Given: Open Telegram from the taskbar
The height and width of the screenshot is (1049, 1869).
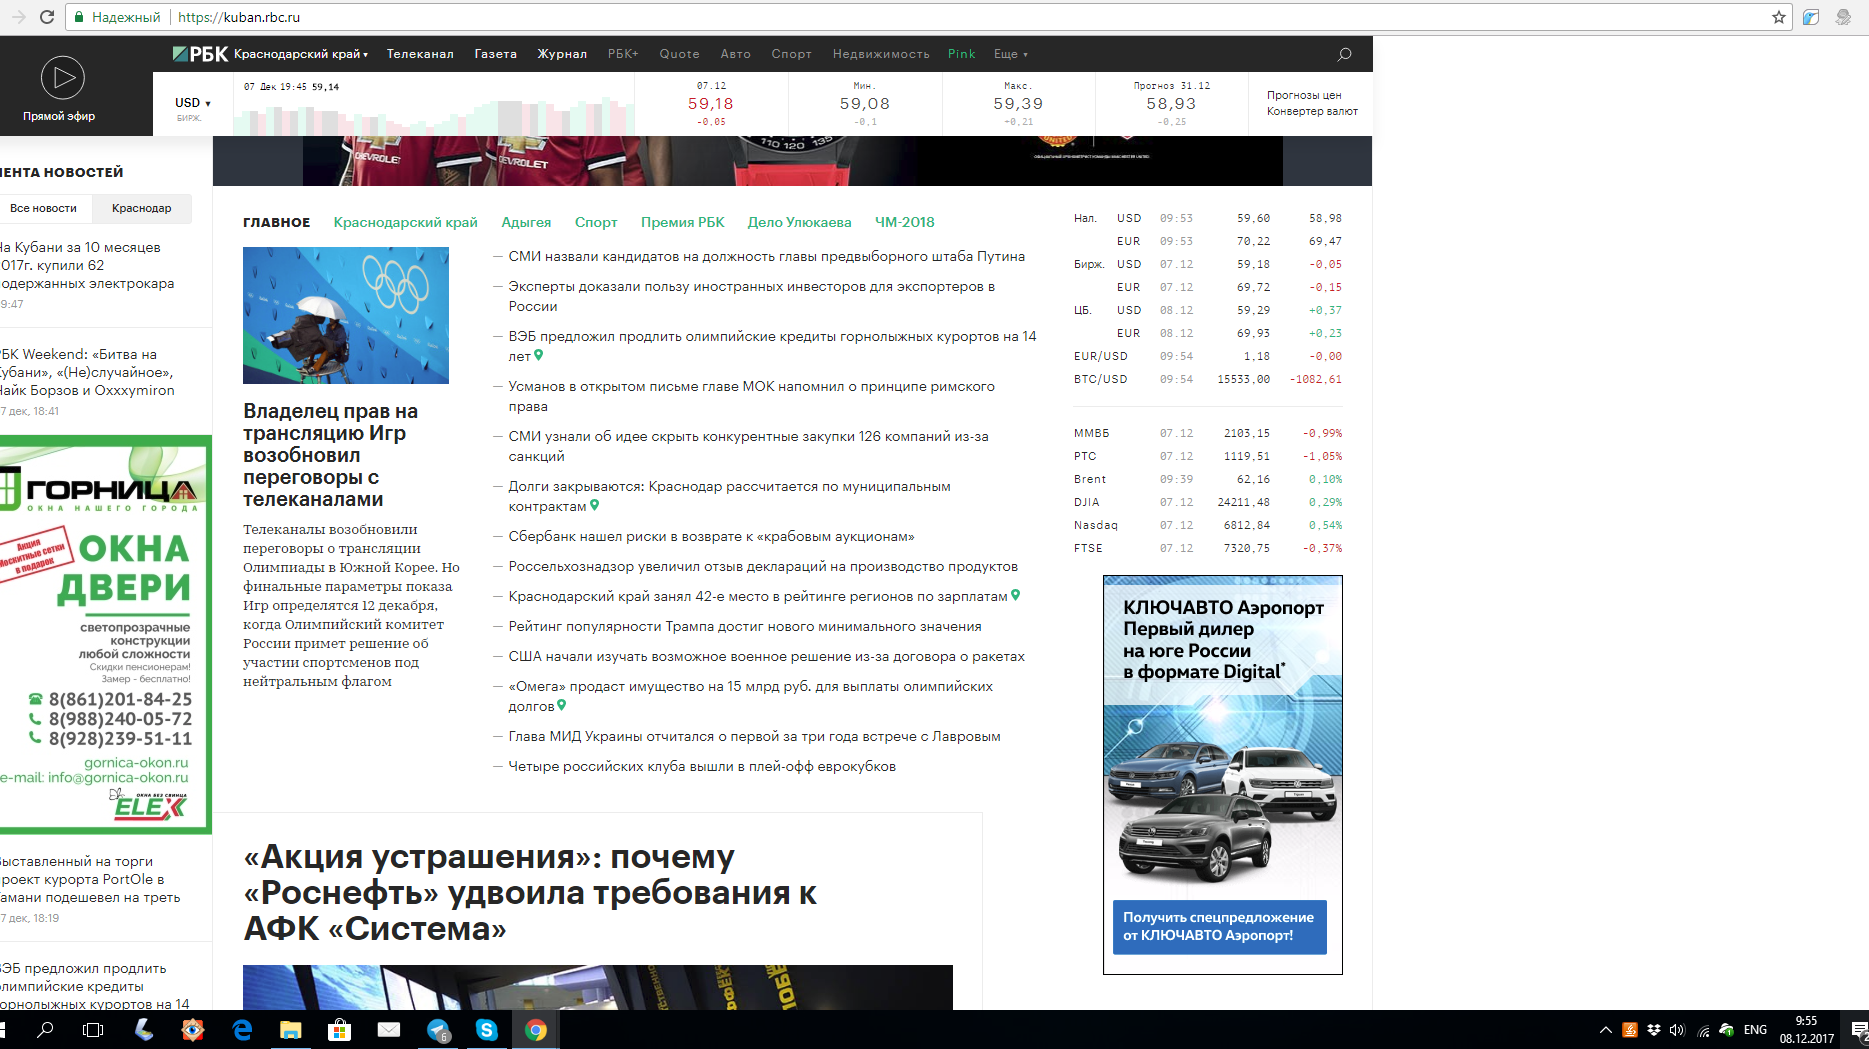Looking at the screenshot, I should click(x=438, y=1030).
